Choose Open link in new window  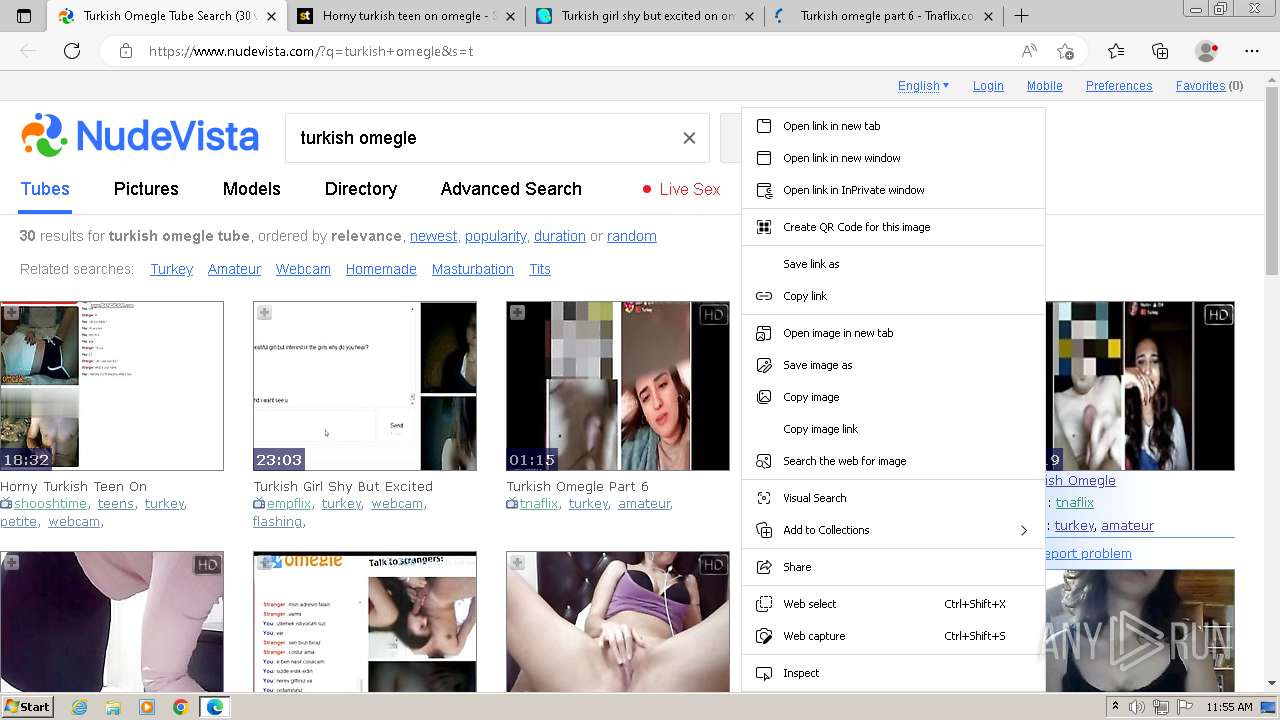(893, 158)
